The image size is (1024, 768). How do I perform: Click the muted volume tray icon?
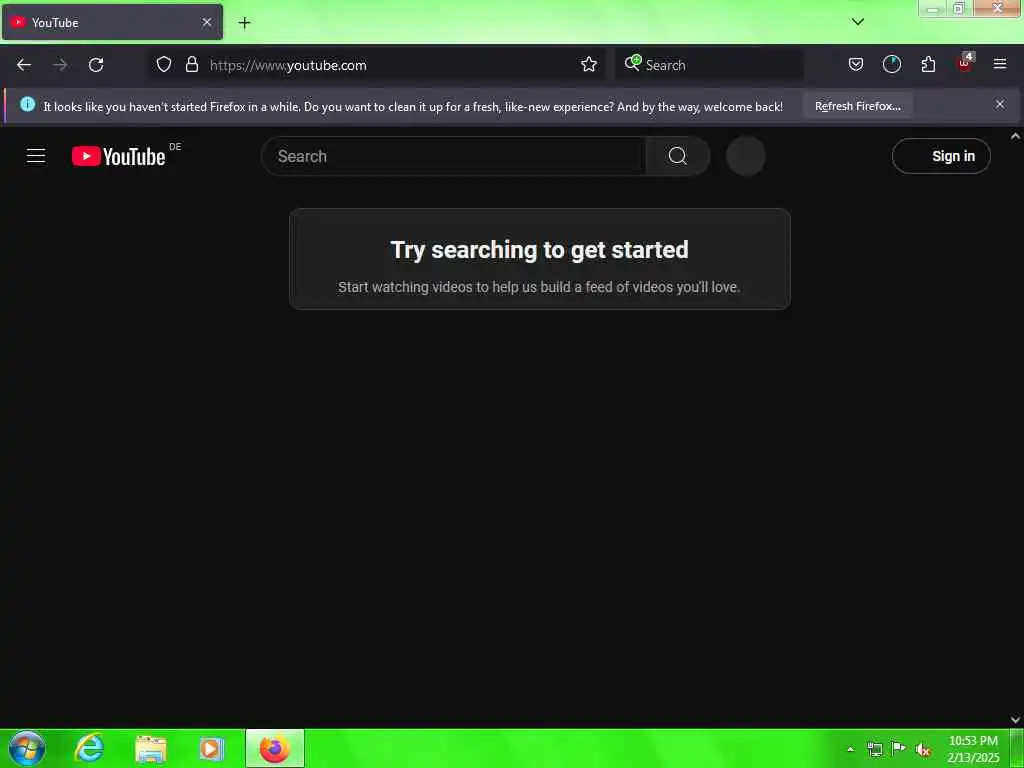tap(923, 750)
